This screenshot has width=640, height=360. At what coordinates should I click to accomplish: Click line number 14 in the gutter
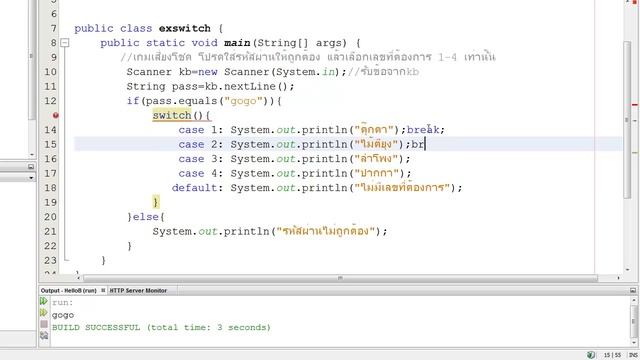50,130
